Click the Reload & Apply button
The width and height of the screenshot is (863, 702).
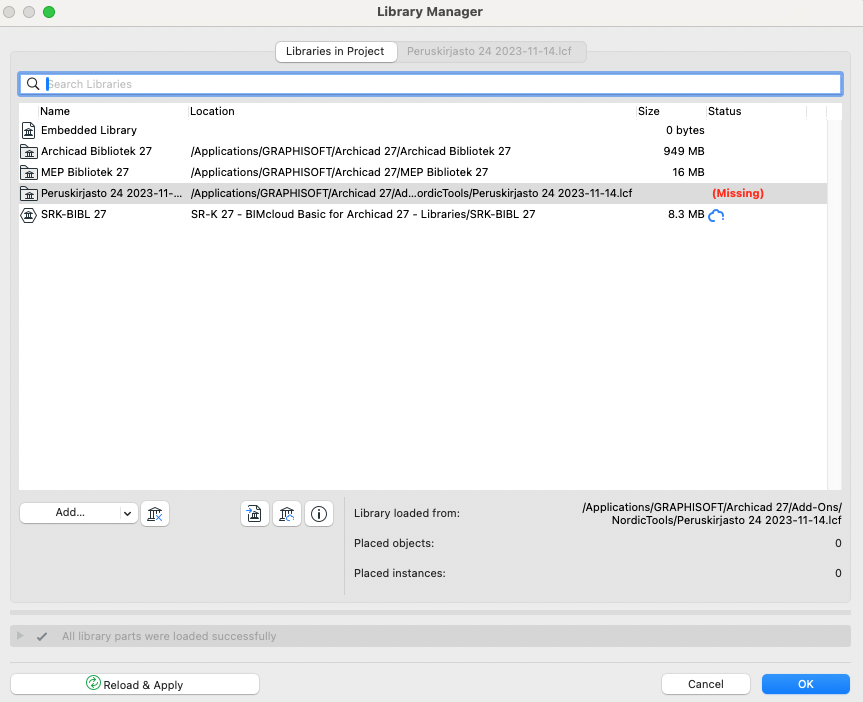coord(135,684)
